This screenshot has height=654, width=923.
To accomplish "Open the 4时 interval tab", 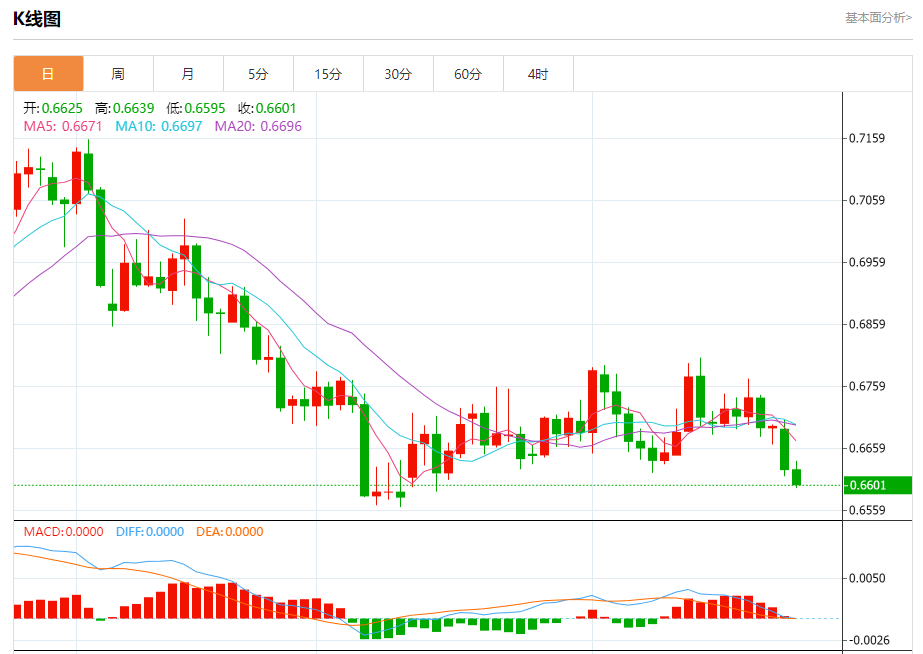I will click(539, 74).
